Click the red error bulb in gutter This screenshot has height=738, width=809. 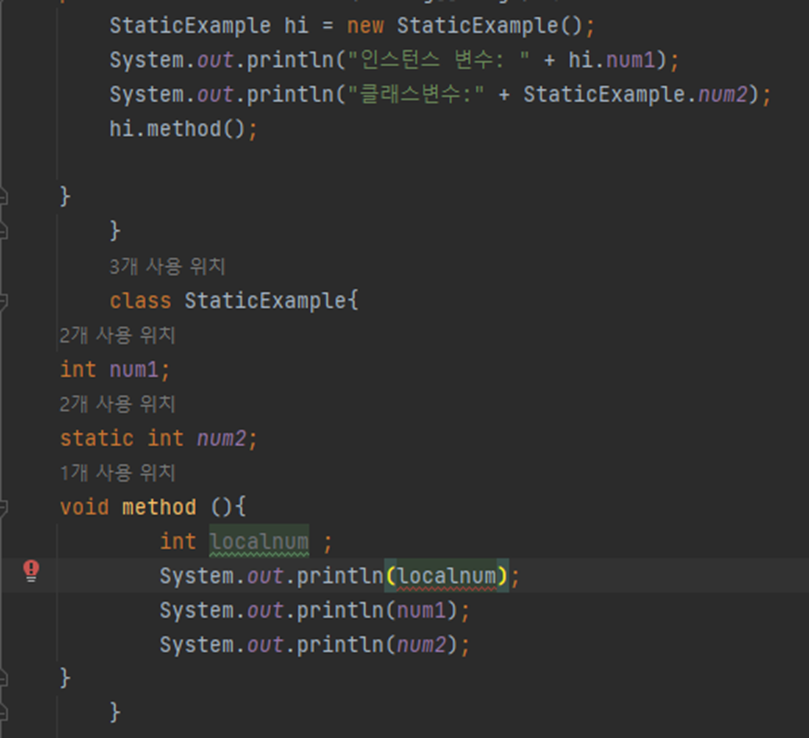coord(31,571)
